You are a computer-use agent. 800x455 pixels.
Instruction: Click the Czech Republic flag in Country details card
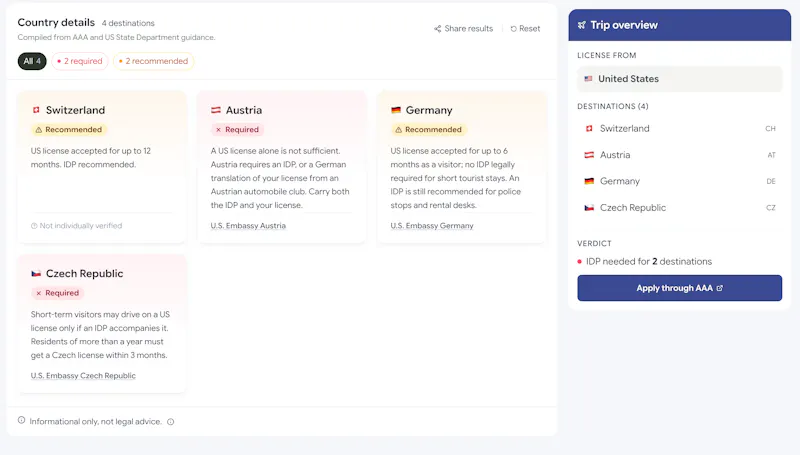click(x=36, y=273)
